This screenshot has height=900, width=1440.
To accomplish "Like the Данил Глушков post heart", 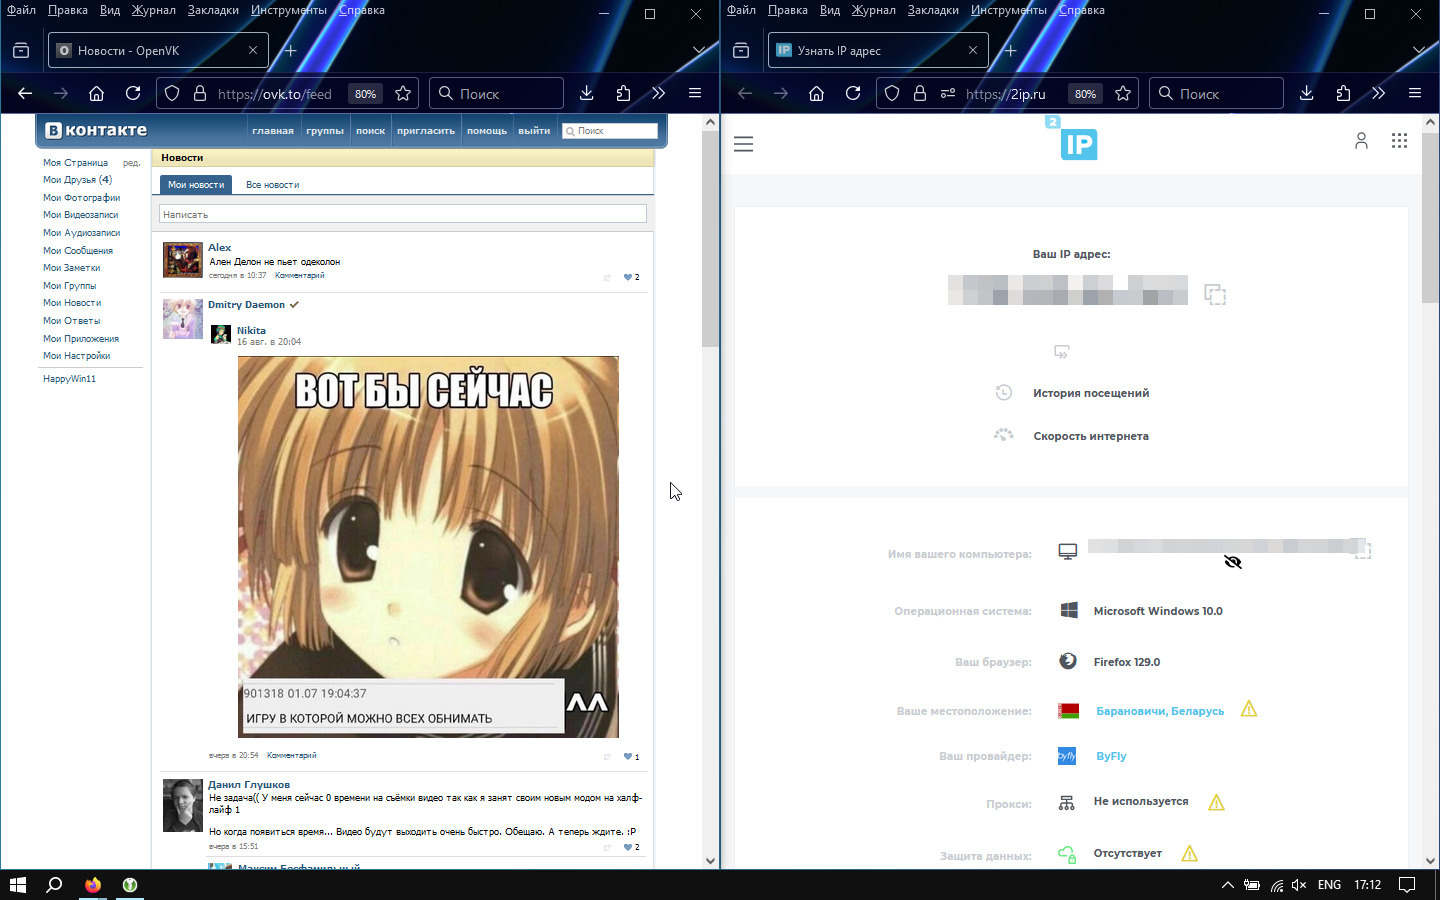I will click(x=627, y=847).
